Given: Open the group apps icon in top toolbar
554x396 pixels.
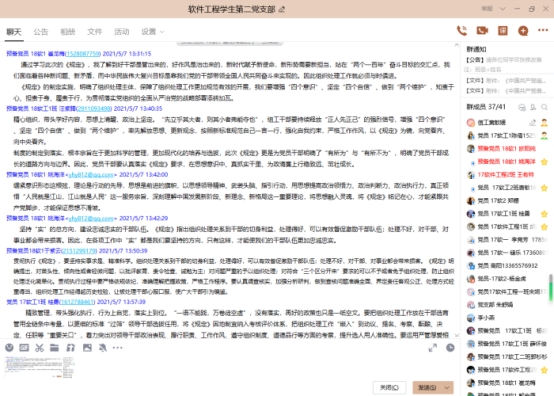Looking at the screenshot, I should (503, 31).
